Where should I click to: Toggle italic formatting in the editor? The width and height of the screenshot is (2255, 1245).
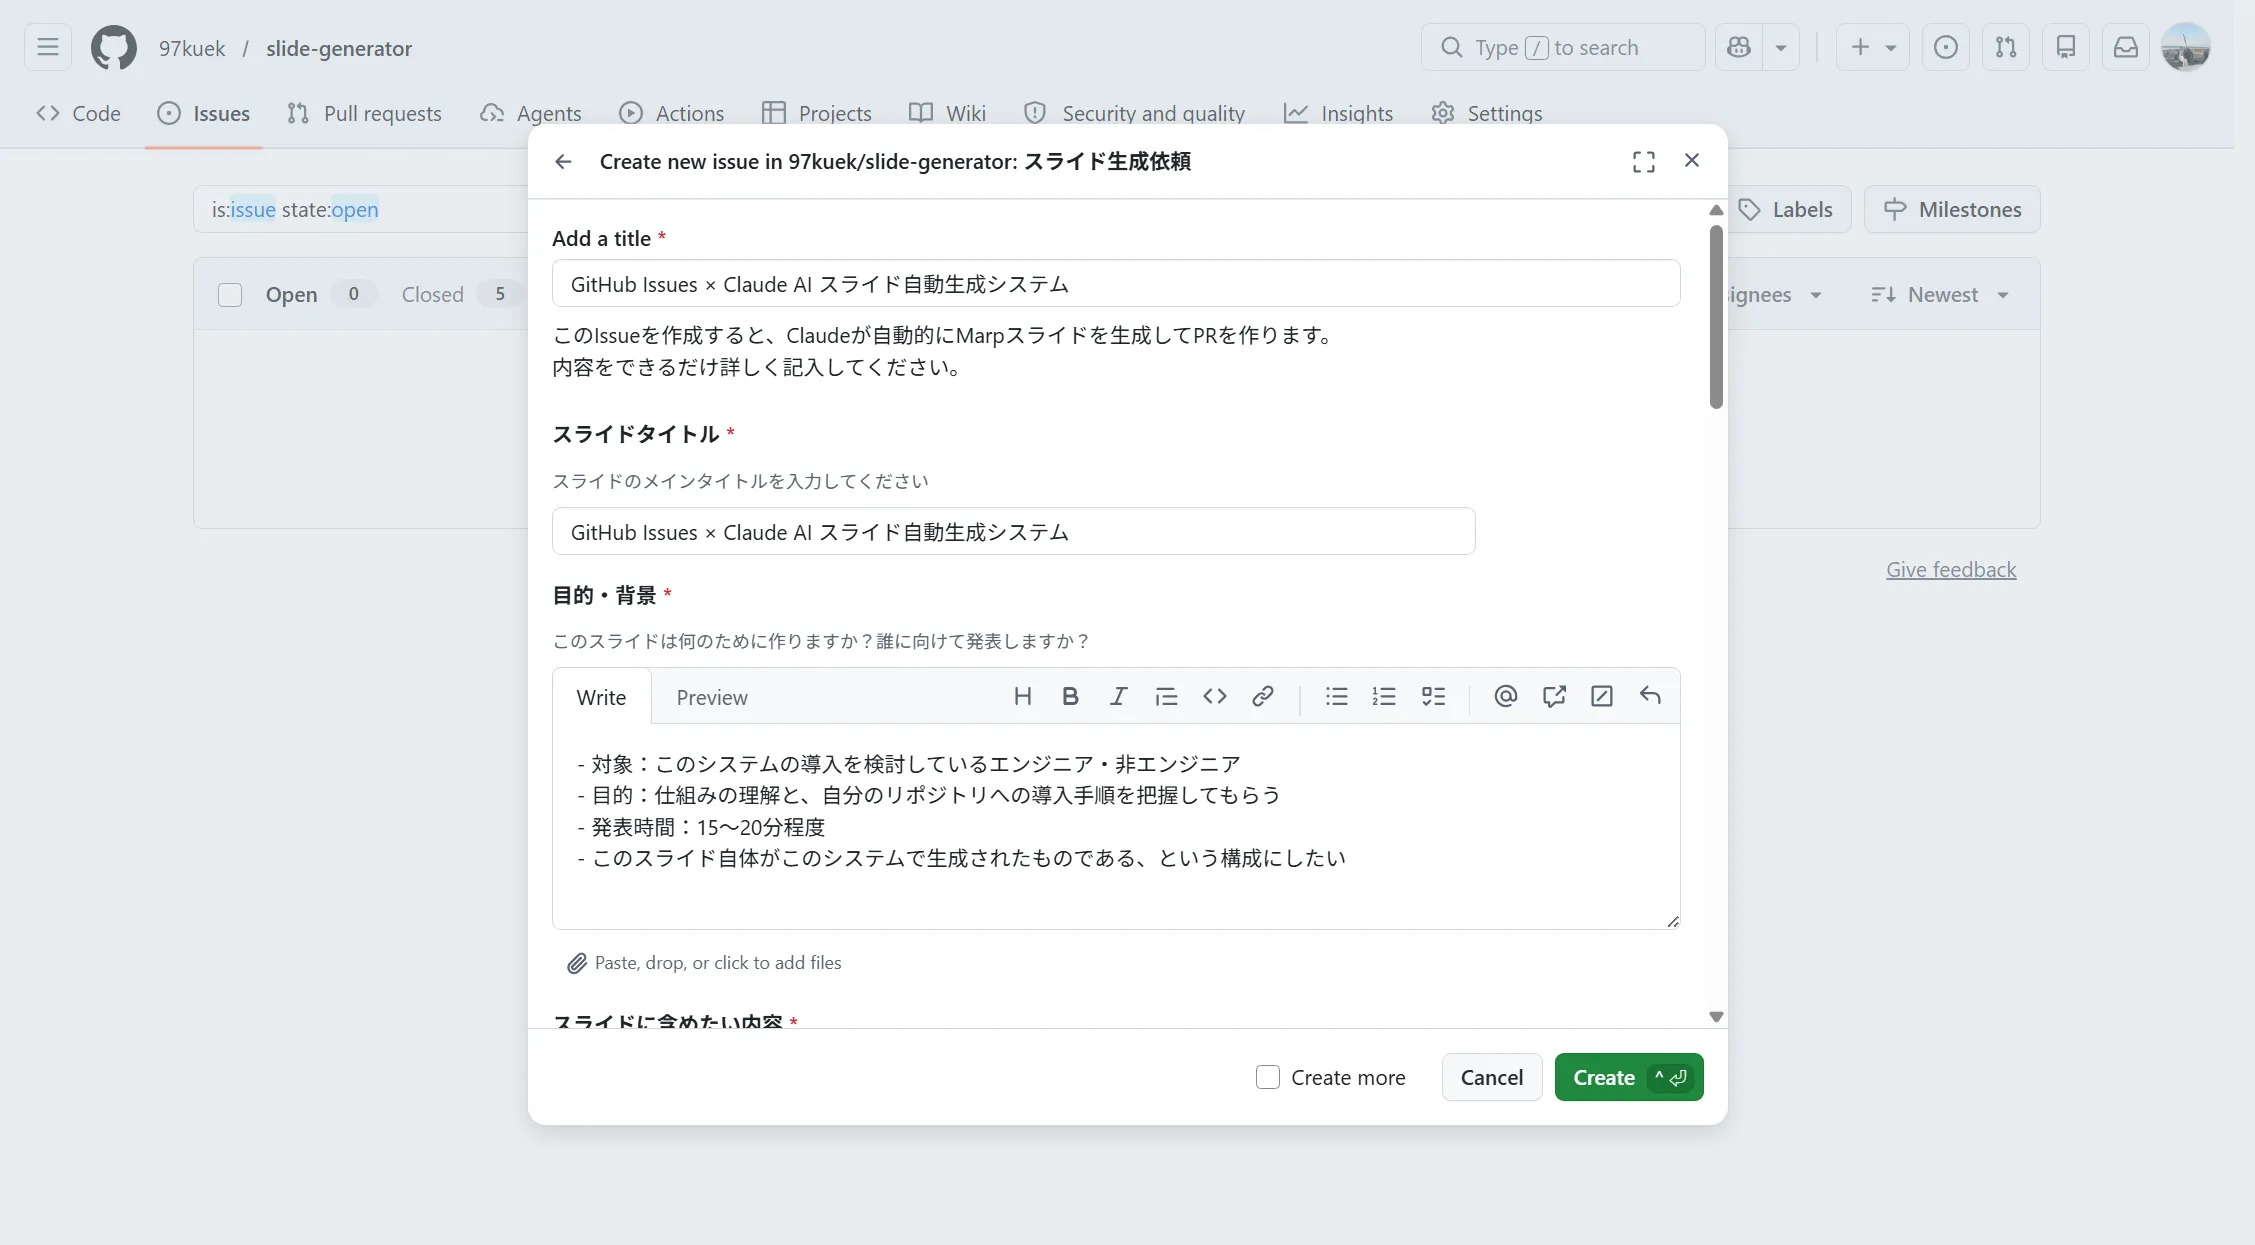coord(1118,696)
